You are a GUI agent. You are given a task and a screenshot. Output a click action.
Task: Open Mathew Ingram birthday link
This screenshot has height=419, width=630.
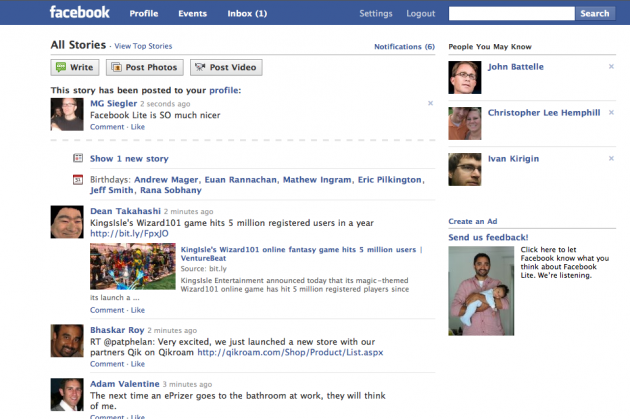click(x=317, y=180)
